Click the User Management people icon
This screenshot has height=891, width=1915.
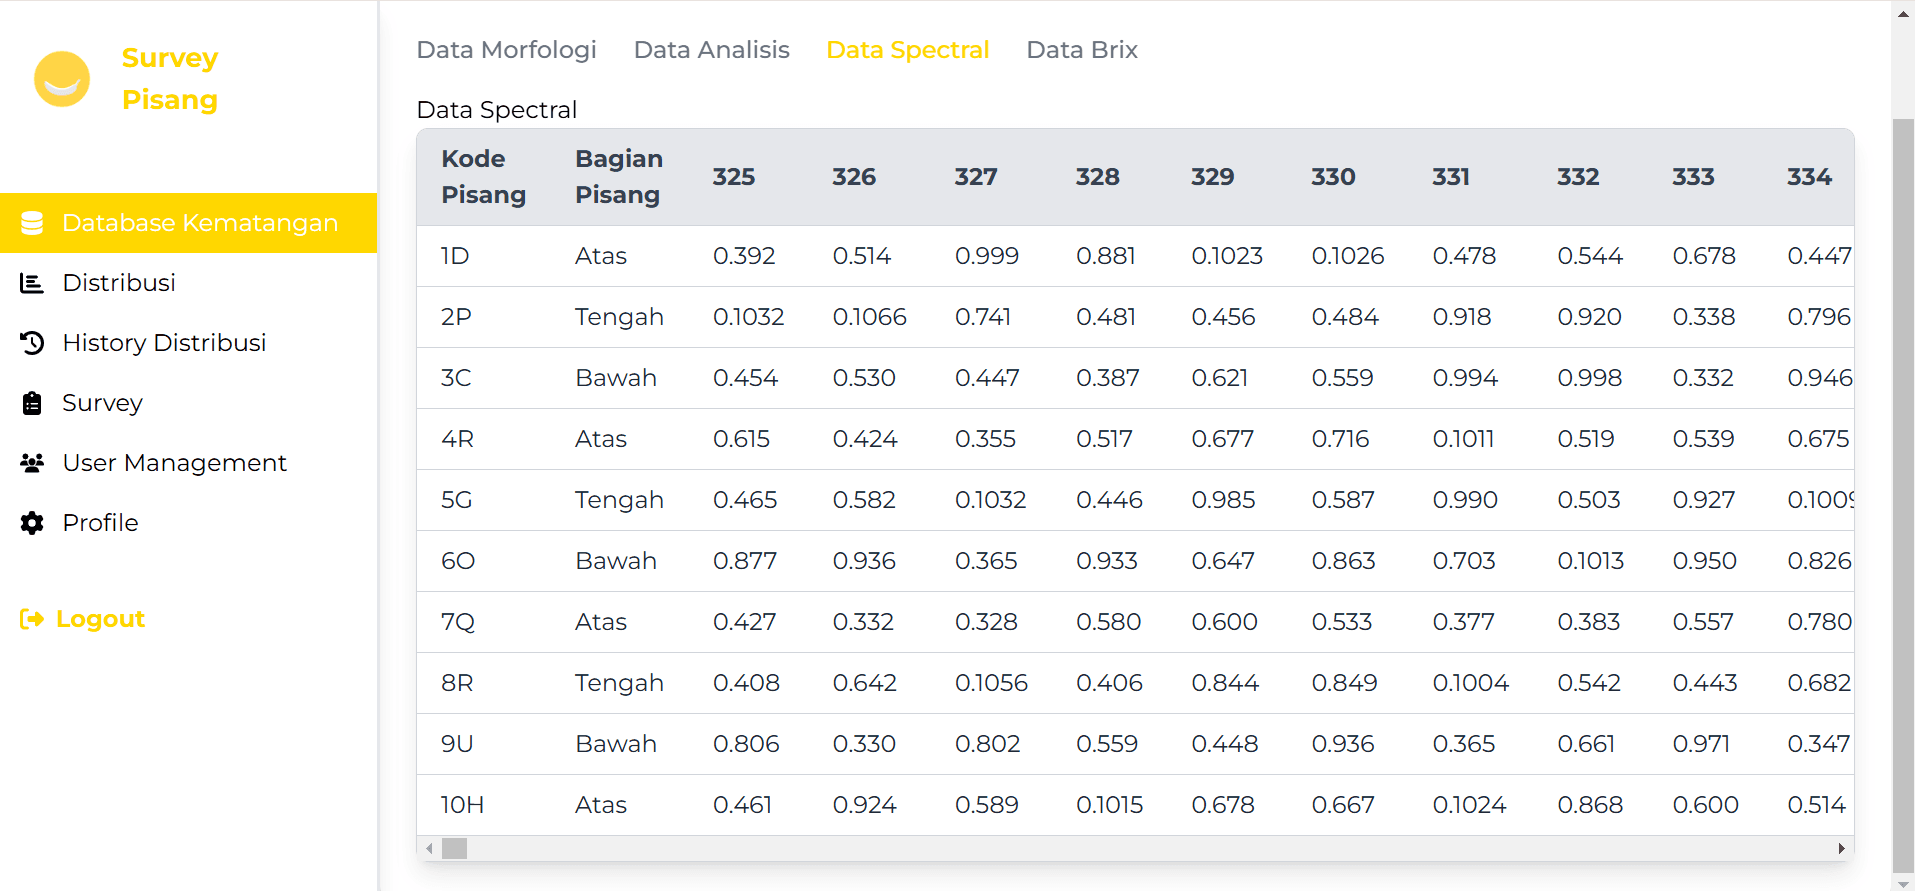tap(32, 463)
